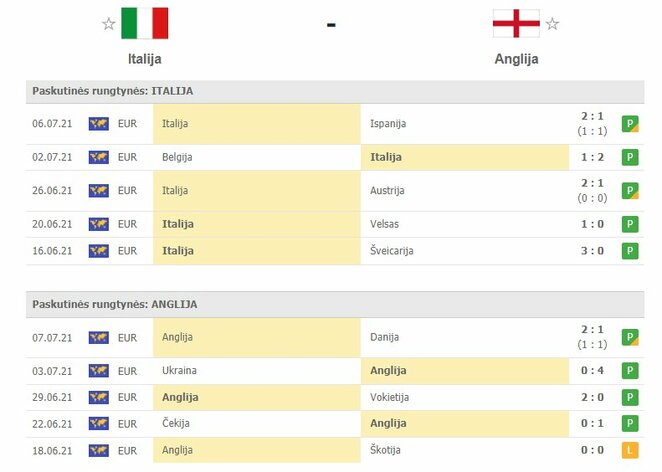Click the Paskutinės rungtynės: ITALIJA header
This screenshot has width=662, height=472.
click(113, 91)
